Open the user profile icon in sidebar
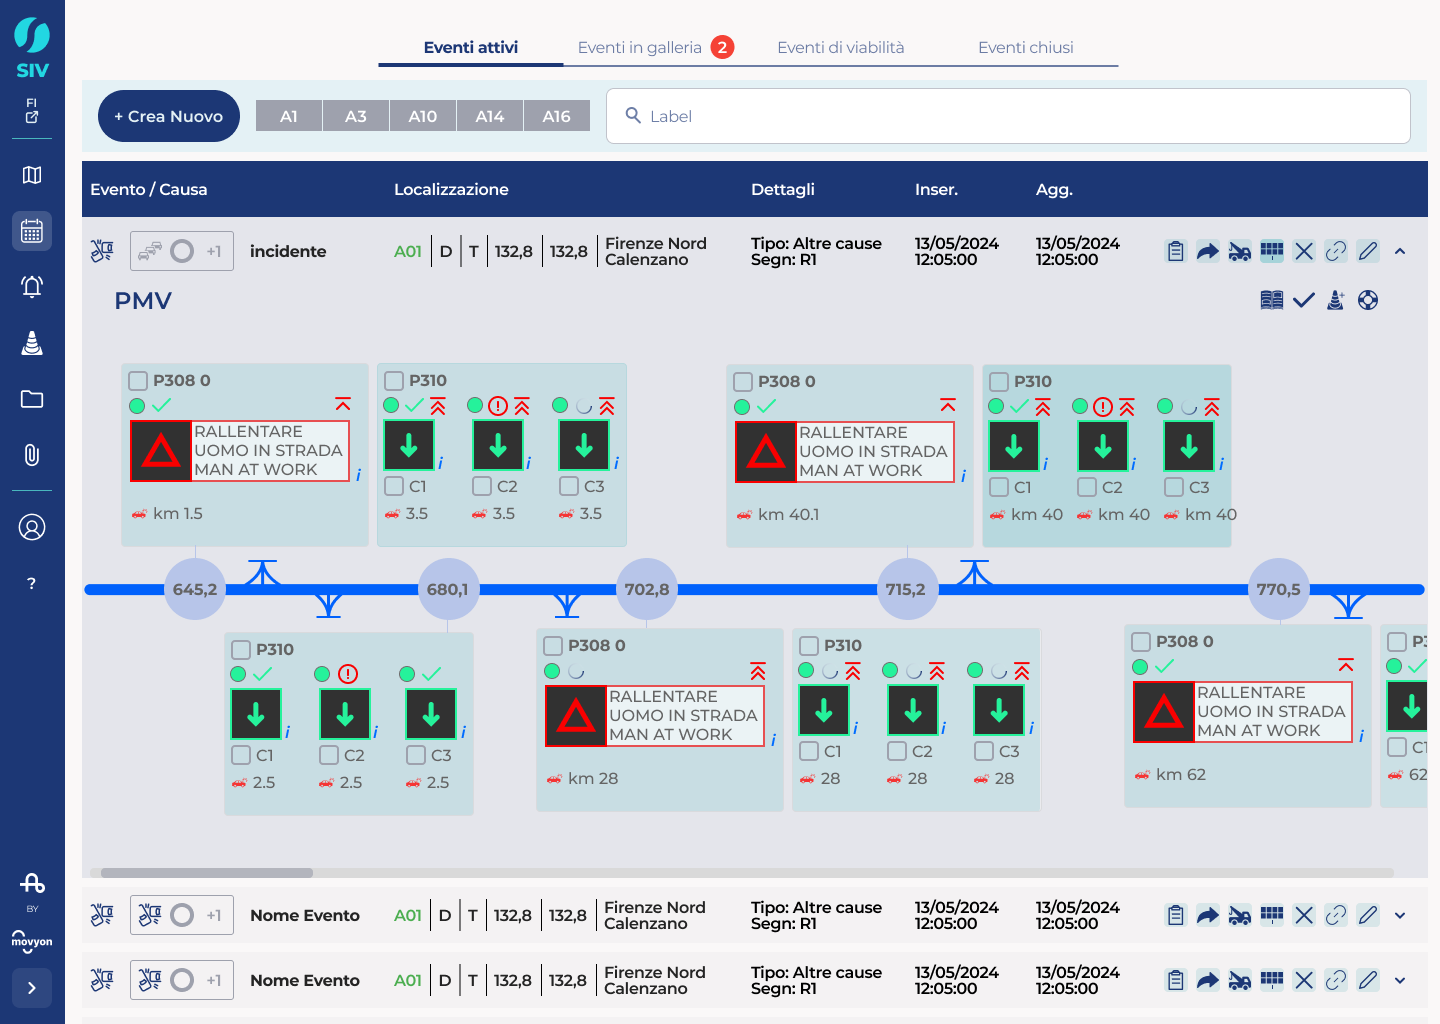Screen dimensions: 1440x1024 pos(32,527)
